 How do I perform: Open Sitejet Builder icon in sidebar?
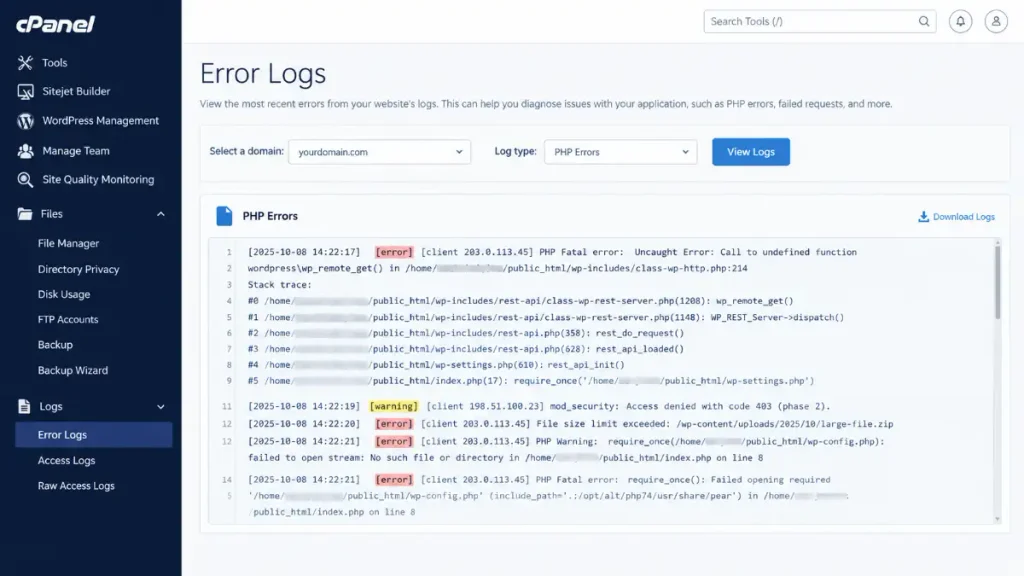pos(25,91)
